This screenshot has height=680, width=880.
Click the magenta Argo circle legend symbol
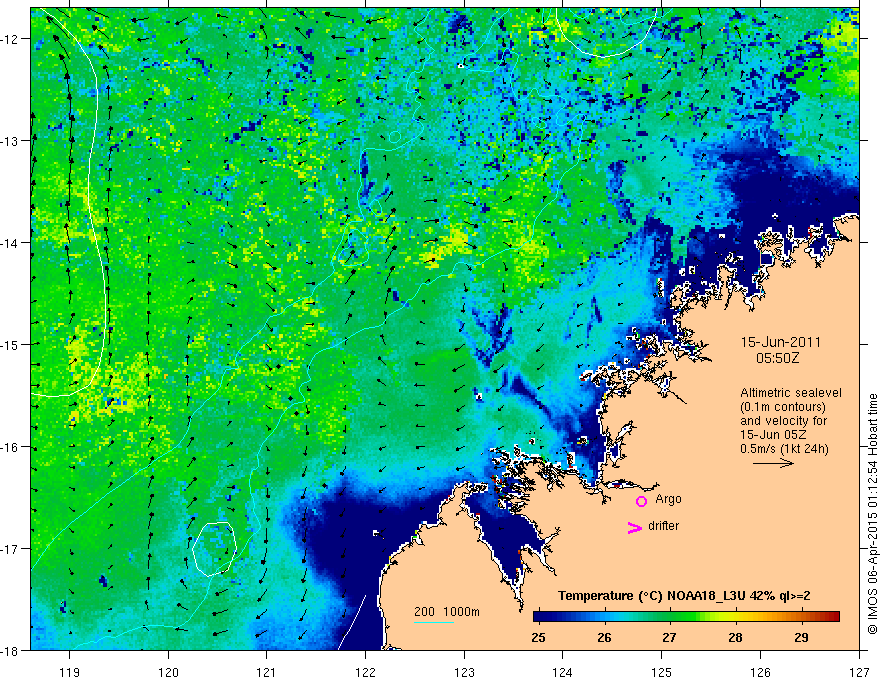point(641,501)
